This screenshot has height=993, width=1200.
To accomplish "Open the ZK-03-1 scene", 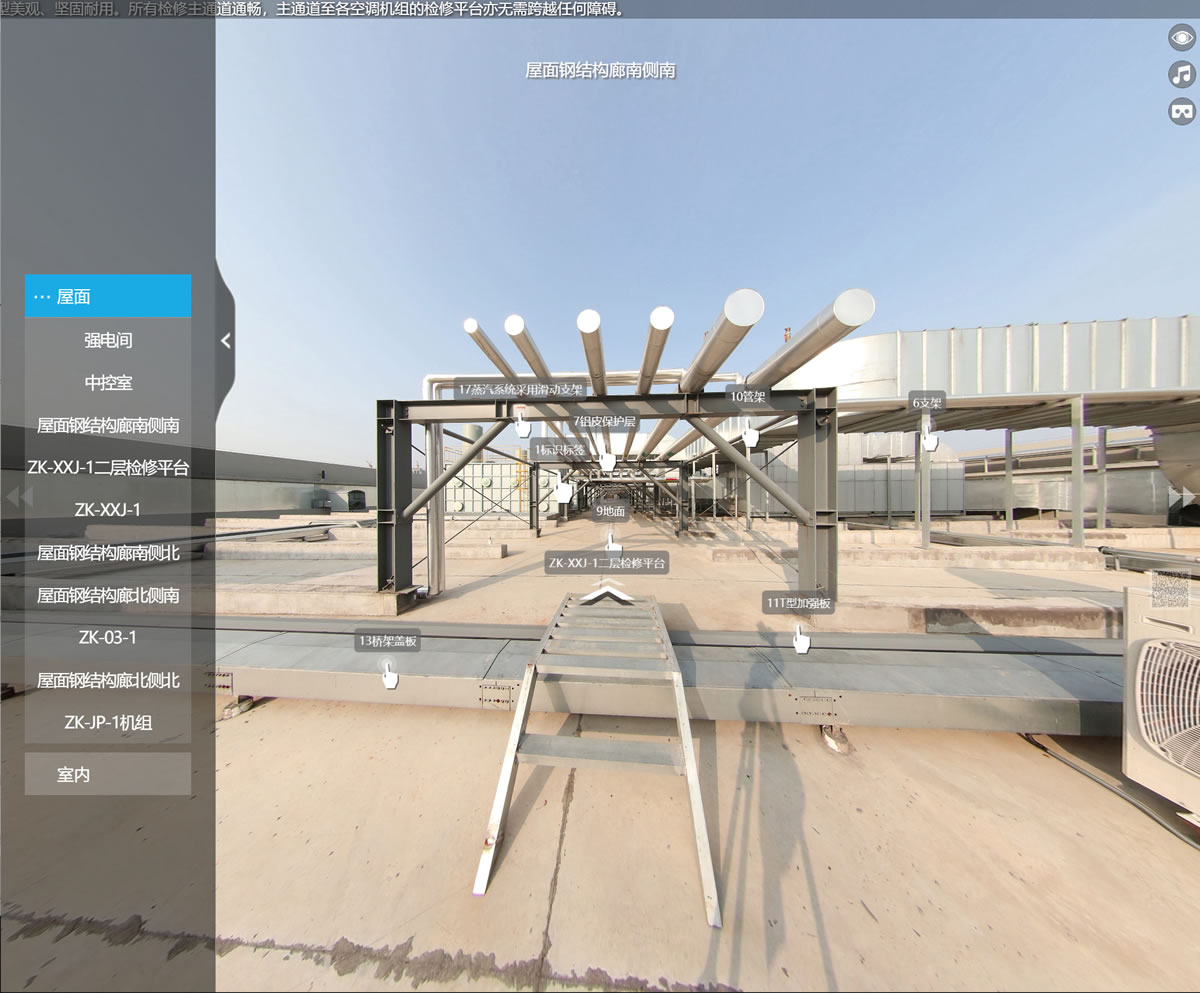I will tap(108, 637).
